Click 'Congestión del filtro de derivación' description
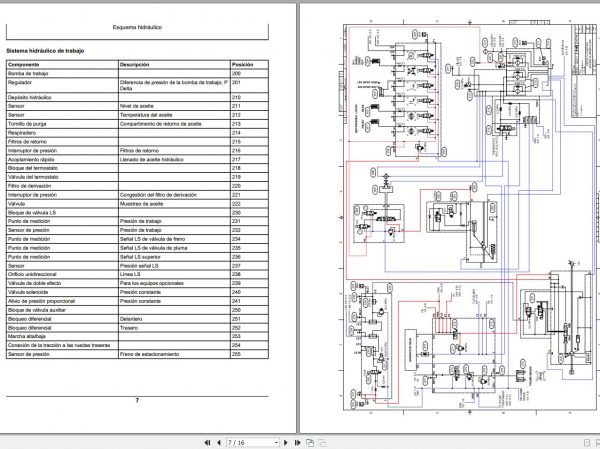The image size is (600, 449). pyautogui.click(x=158, y=194)
